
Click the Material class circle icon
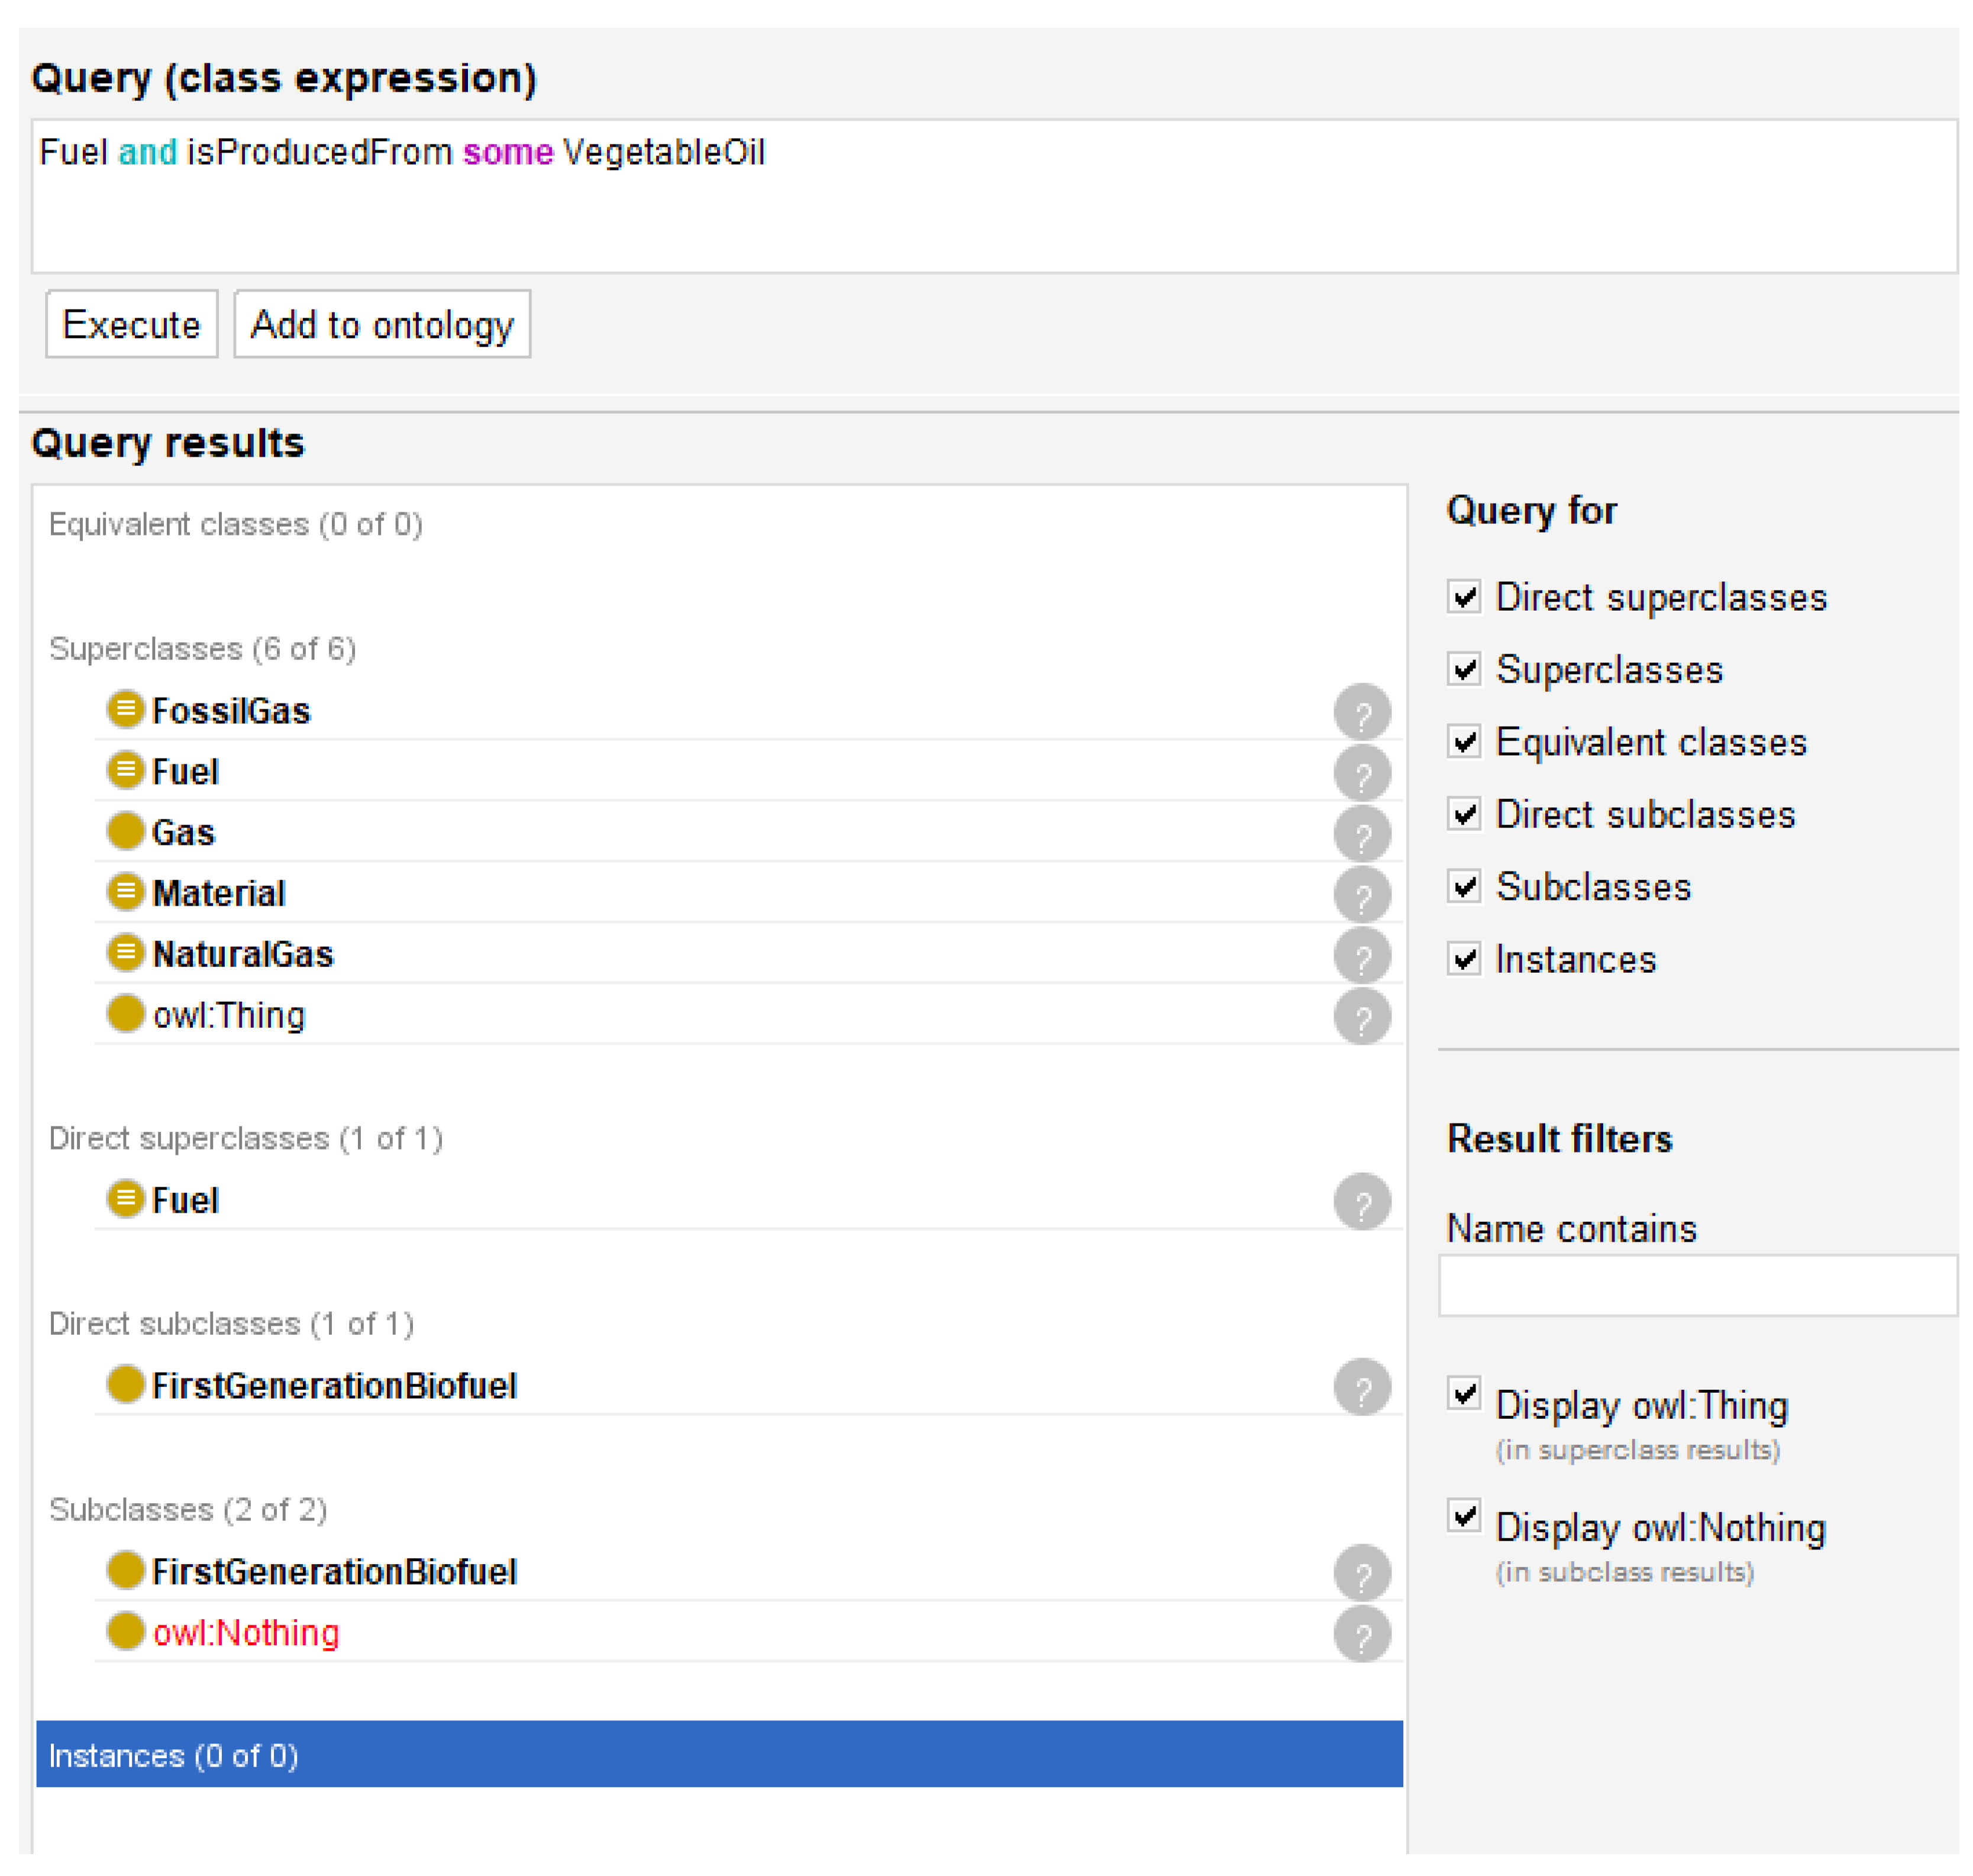coord(125,891)
